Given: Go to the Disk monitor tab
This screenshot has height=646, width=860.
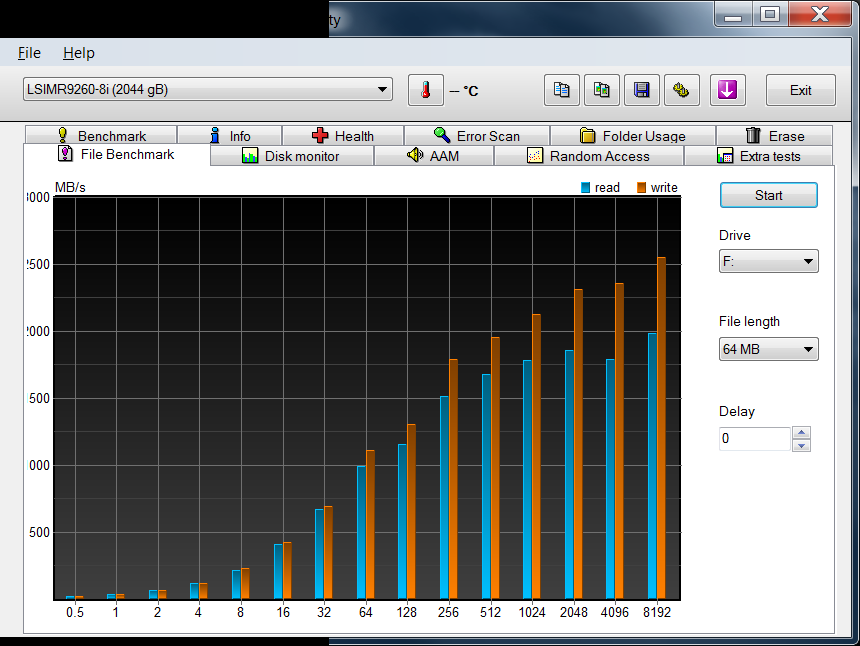Looking at the screenshot, I should (291, 156).
